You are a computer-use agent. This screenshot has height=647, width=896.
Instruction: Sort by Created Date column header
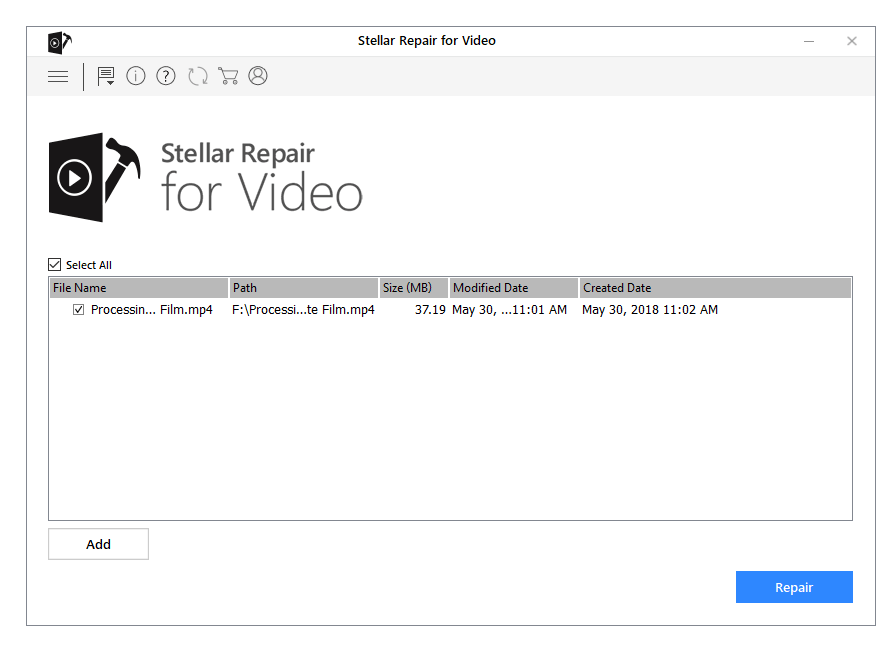pyautogui.click(x=715, y=288)
